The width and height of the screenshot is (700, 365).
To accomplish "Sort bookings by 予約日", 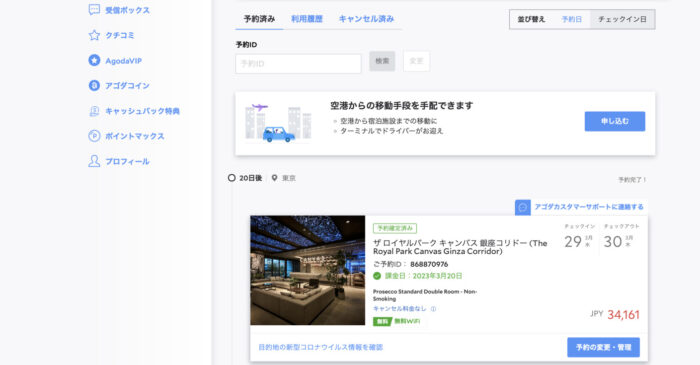I will tap(571, 19).
